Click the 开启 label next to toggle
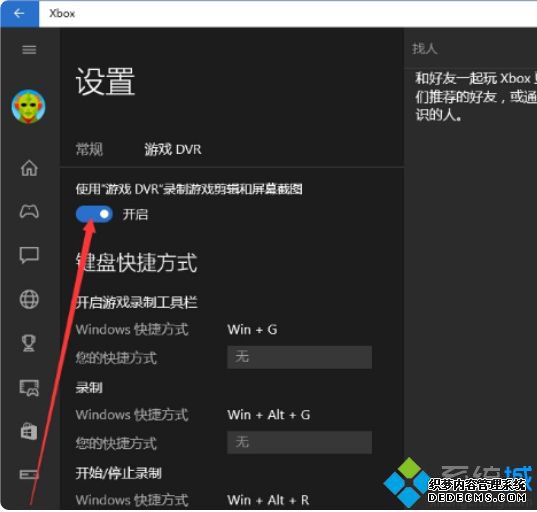Screen dimensions: 537x512 click(135, 215)
